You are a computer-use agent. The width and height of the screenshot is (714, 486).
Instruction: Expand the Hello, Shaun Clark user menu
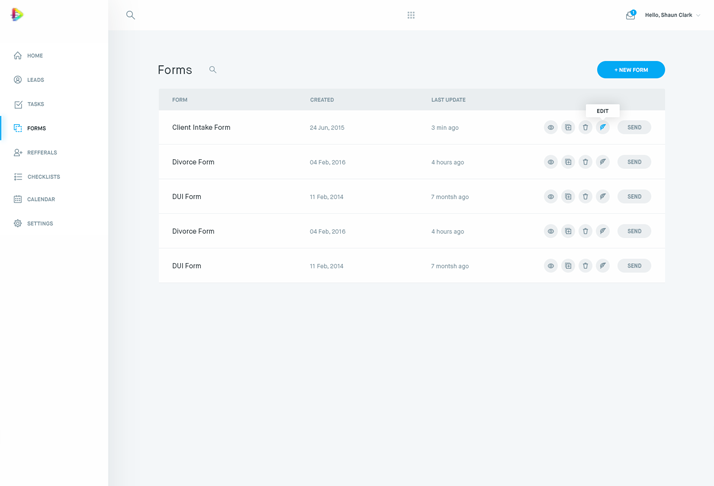tap(673, 15)
